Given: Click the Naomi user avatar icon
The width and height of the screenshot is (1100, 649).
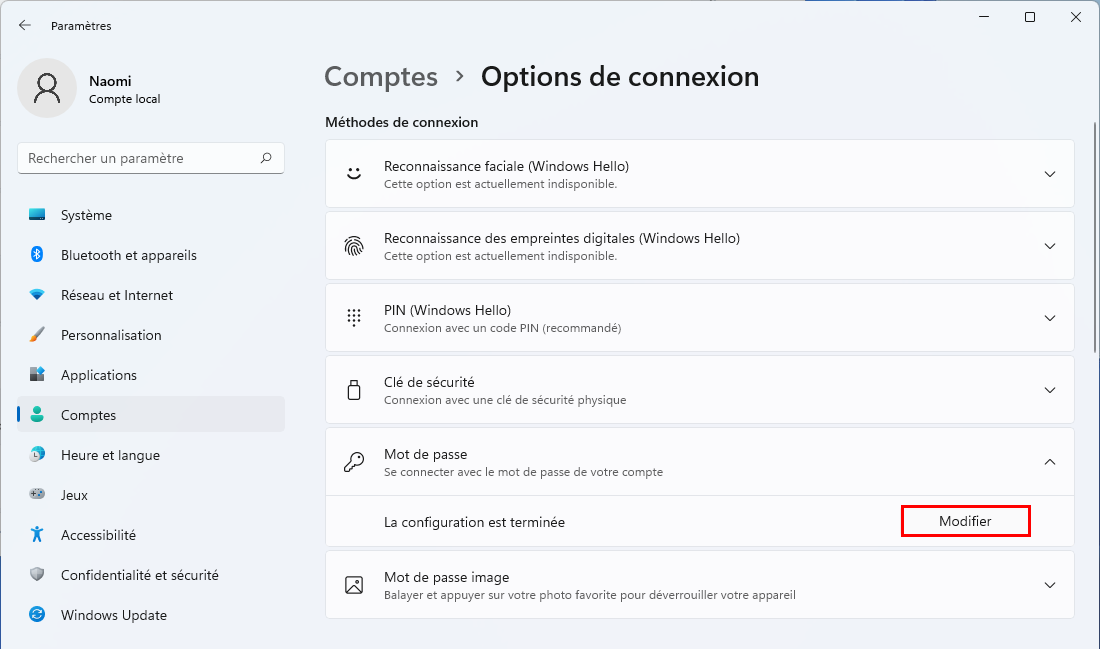Looking at the screenshot, I should click(x=47, y=88).
